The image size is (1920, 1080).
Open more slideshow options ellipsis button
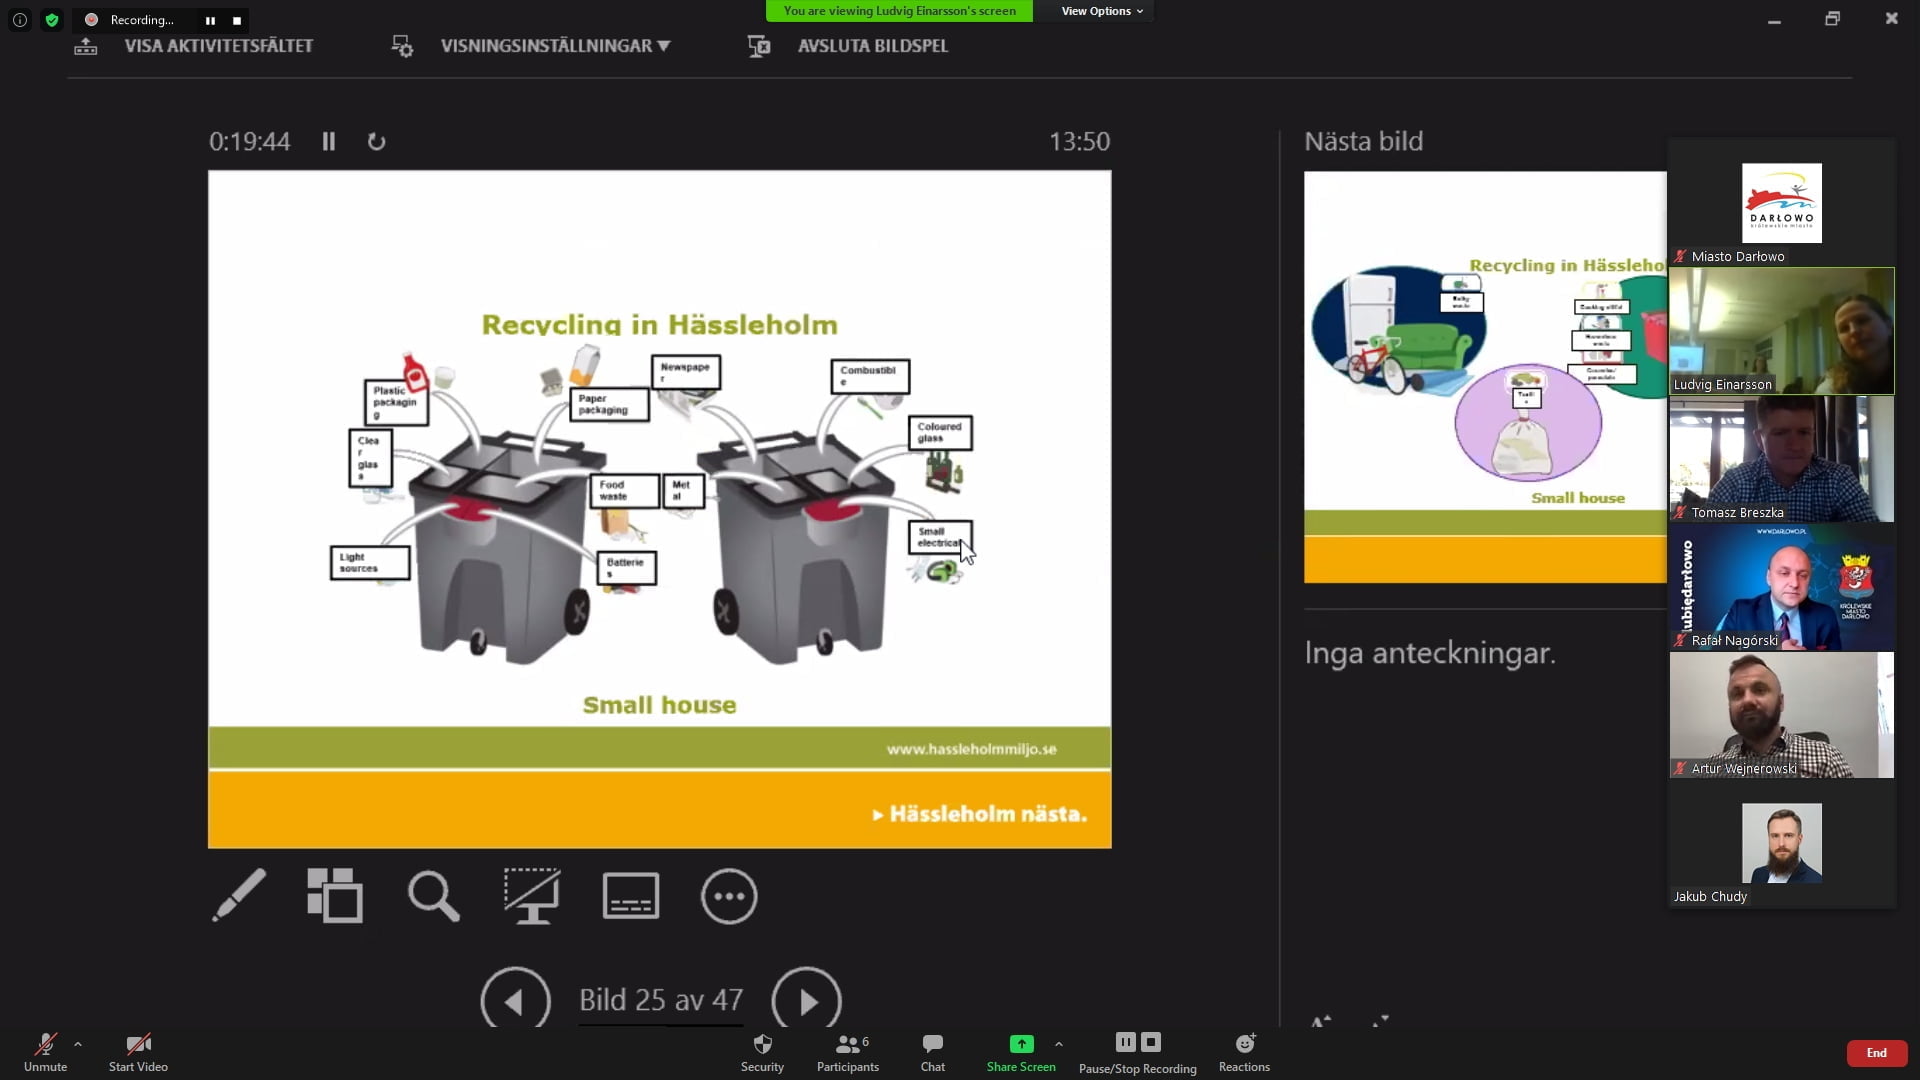[x=729, y=895]
